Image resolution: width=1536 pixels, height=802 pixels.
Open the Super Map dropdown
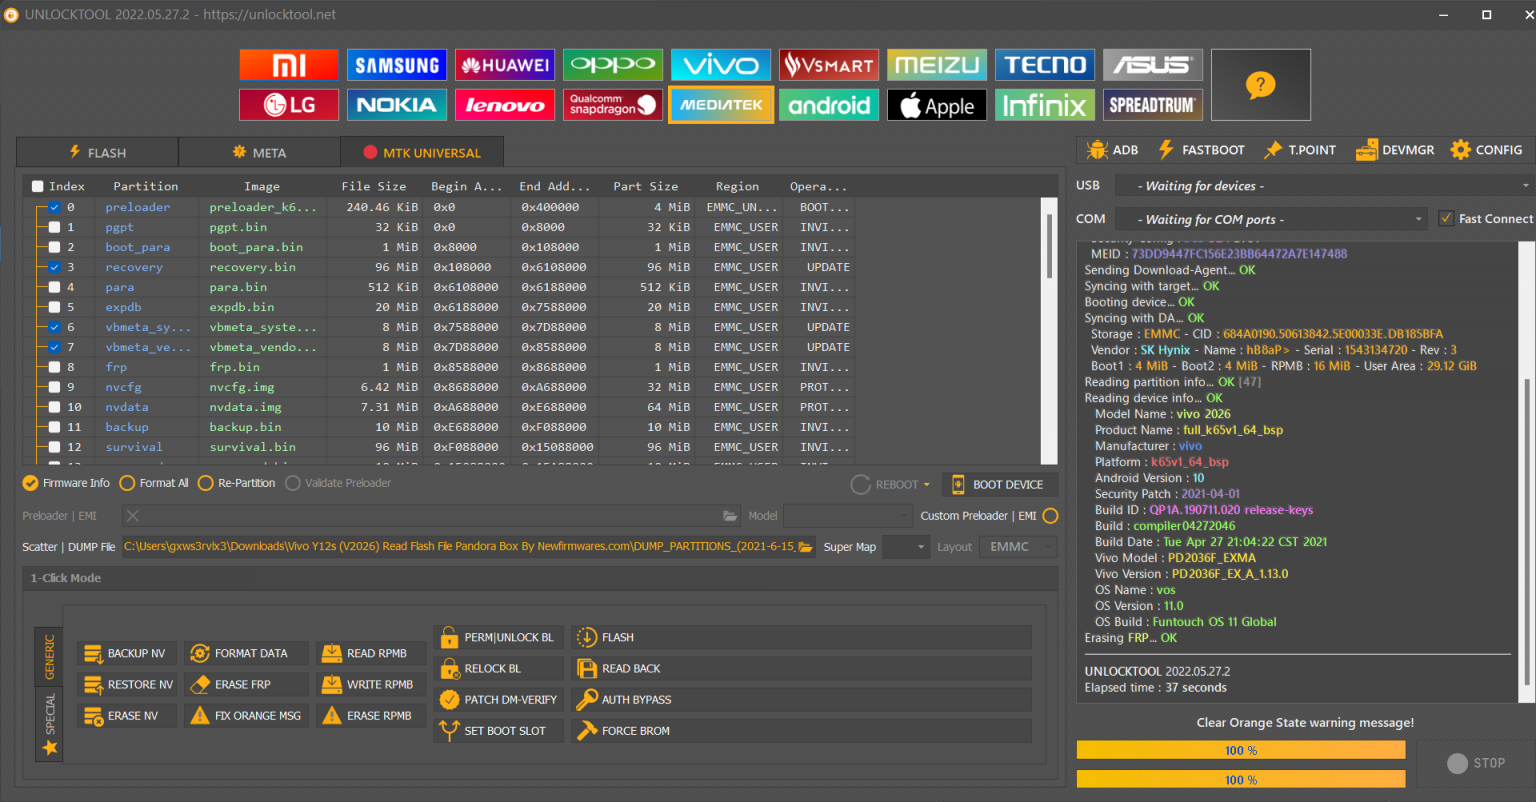(906, 547)
